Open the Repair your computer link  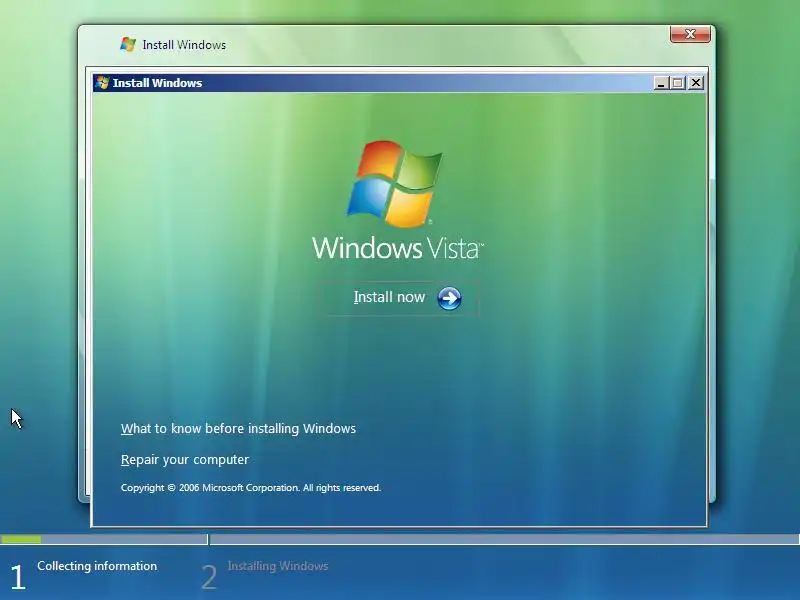185,460
